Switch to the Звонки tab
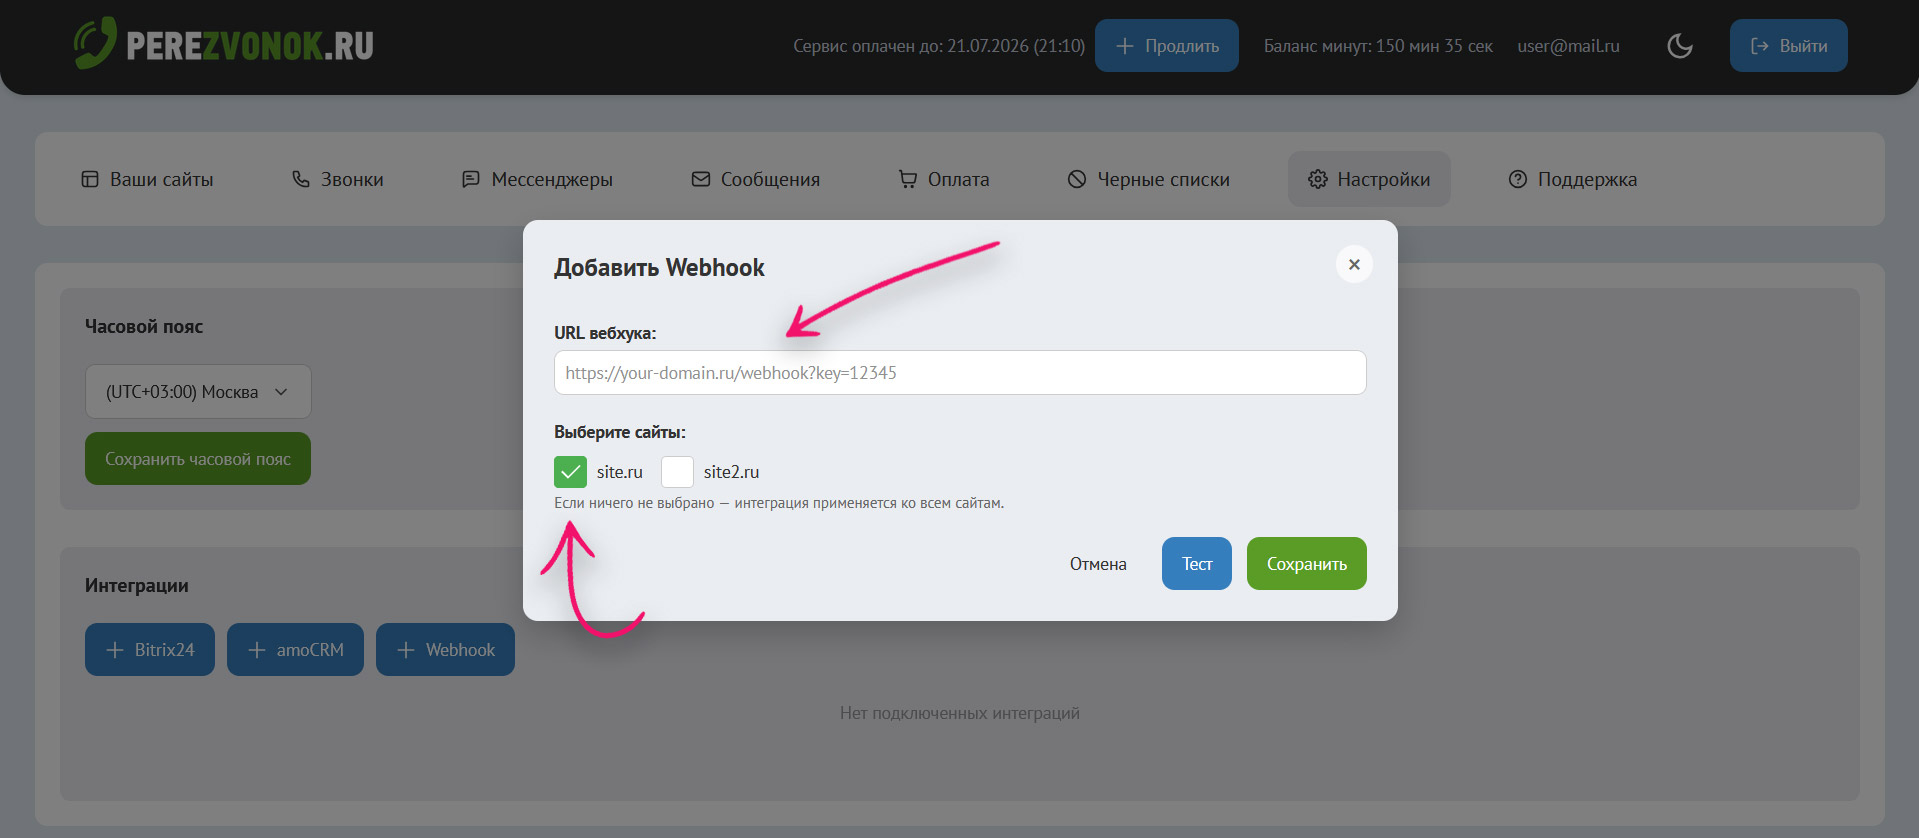This screenshot has width=1919, height=838. coord(337,180)
